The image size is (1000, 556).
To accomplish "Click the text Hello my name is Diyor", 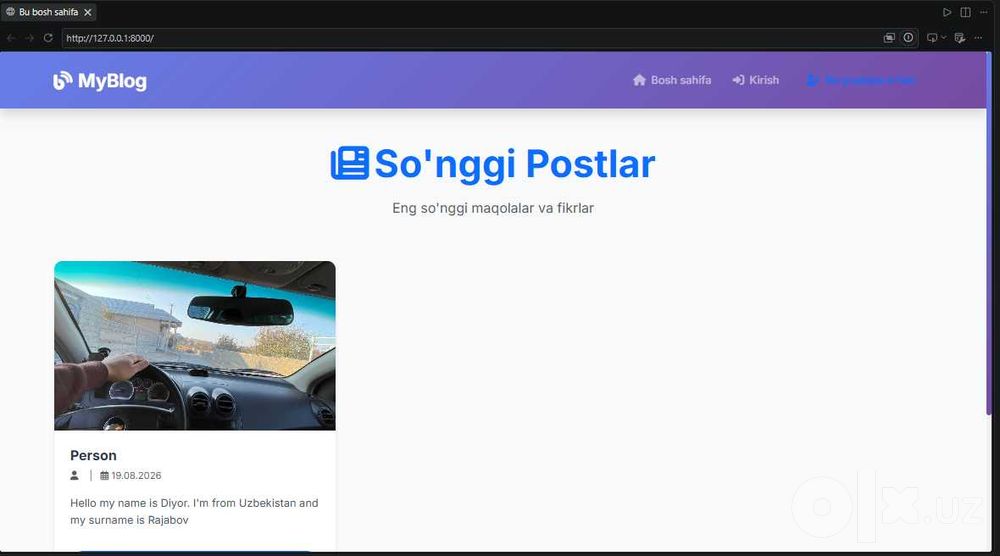I will pyautogui.click(x=129, y=503).
